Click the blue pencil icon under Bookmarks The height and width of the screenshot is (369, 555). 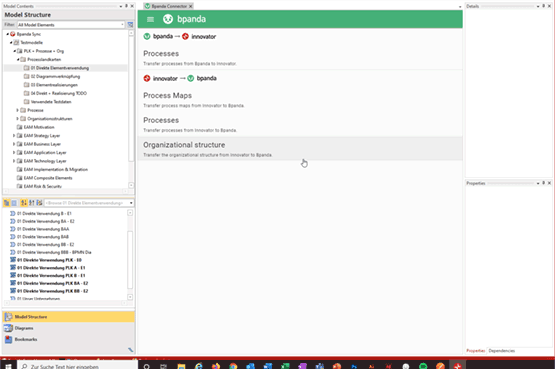[x=131, y=350]
